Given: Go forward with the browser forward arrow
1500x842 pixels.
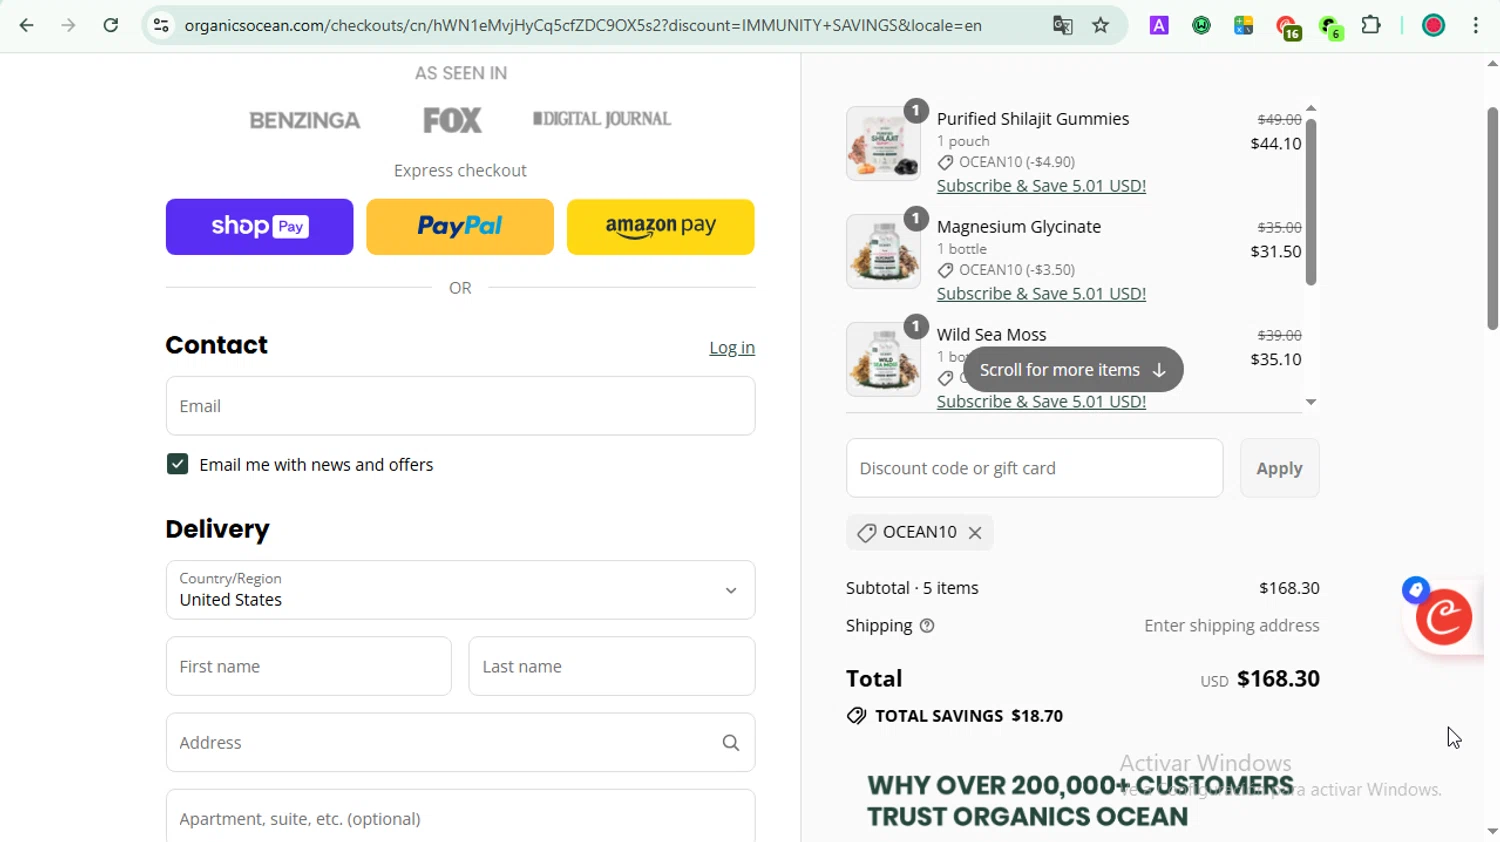Looking at the screenshot, I should [x=68, y=25].
